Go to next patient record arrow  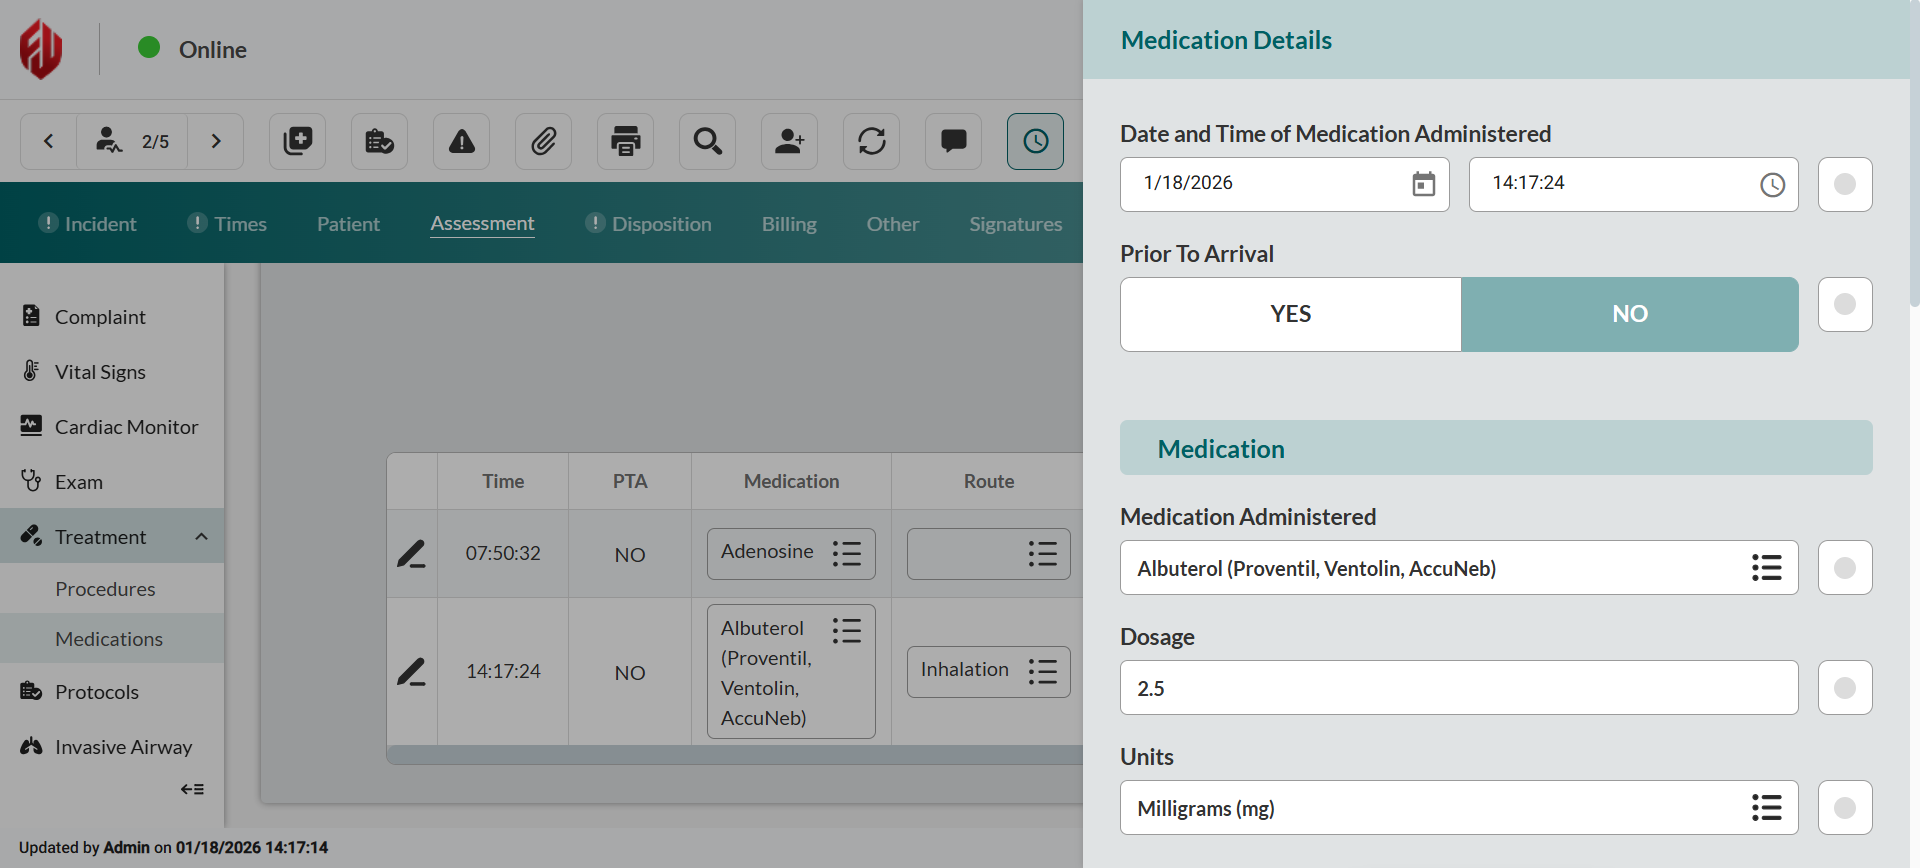pos(216,141)
